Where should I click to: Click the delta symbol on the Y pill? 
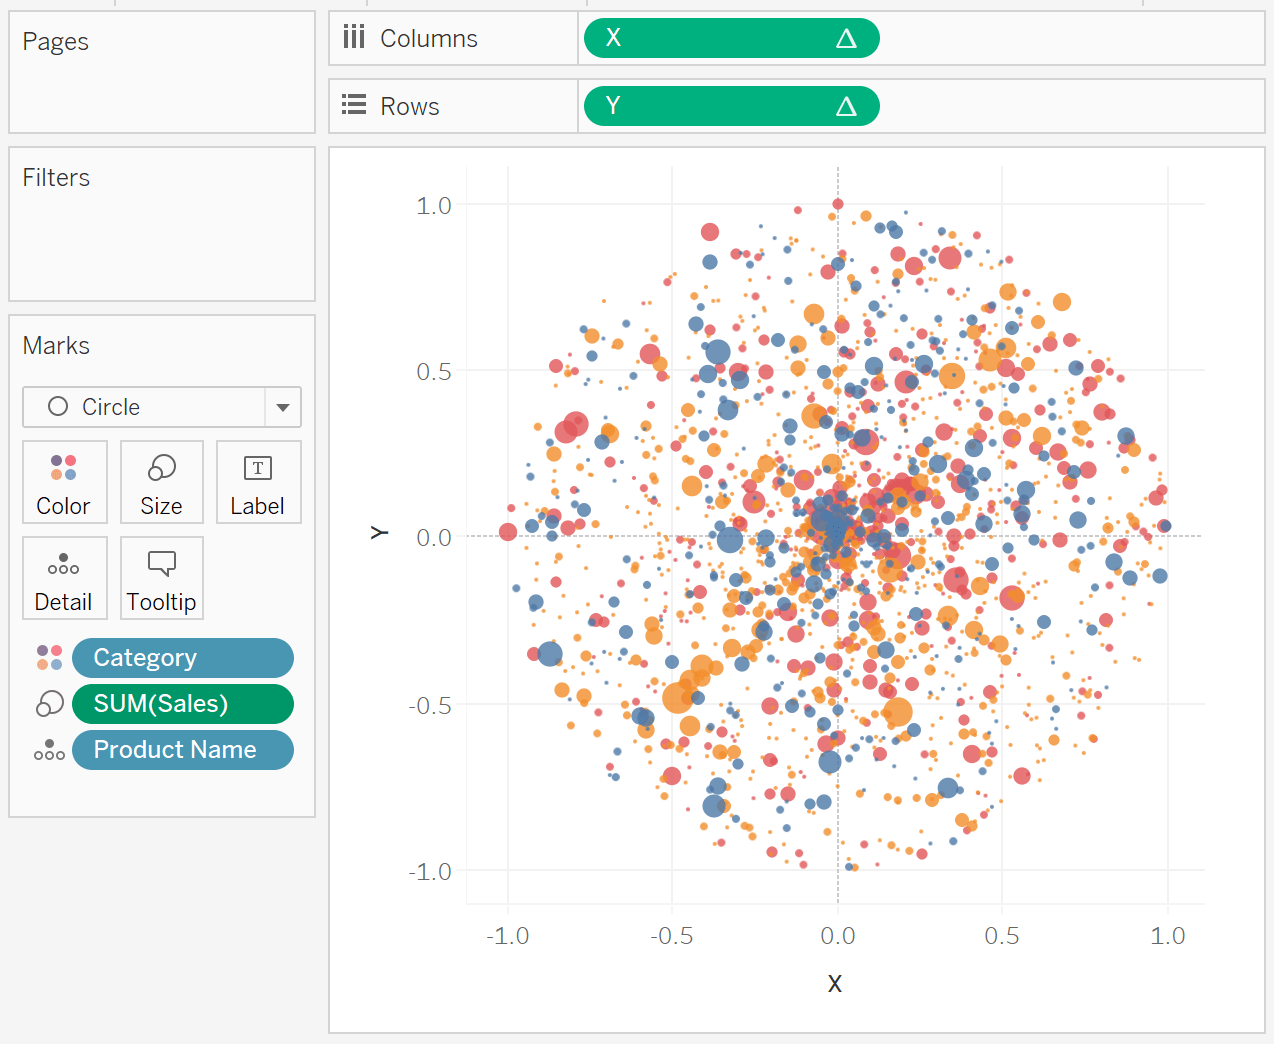pos(849,105)
